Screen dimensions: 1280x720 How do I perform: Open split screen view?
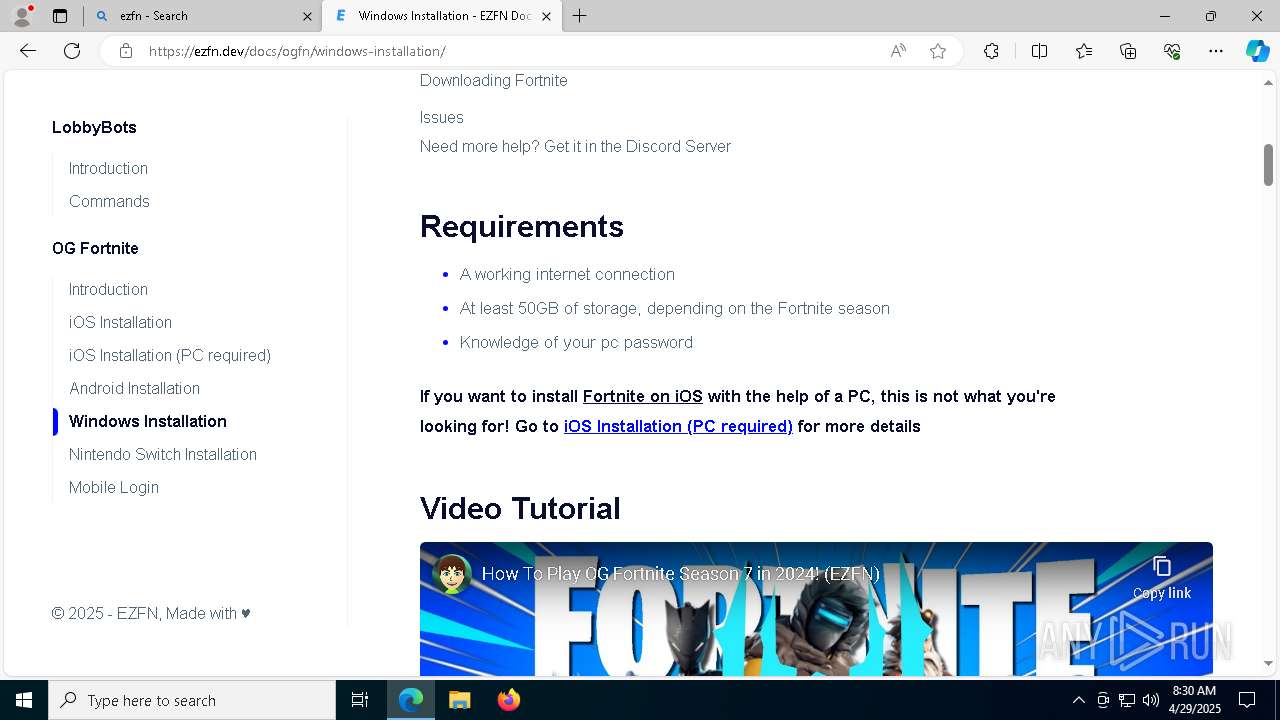[1039, 51]
